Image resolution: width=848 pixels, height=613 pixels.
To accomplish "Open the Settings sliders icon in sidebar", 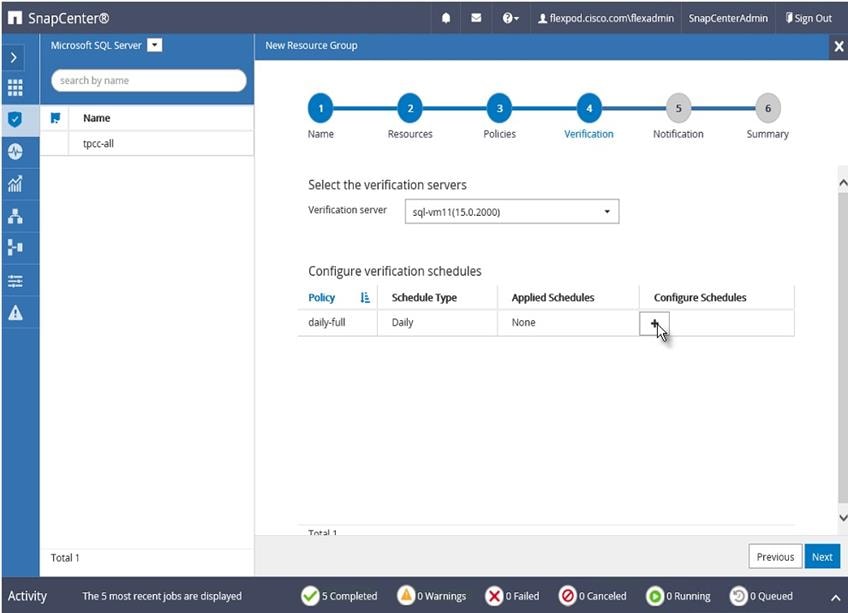I will pyautogui.click(x=15, y=281).
